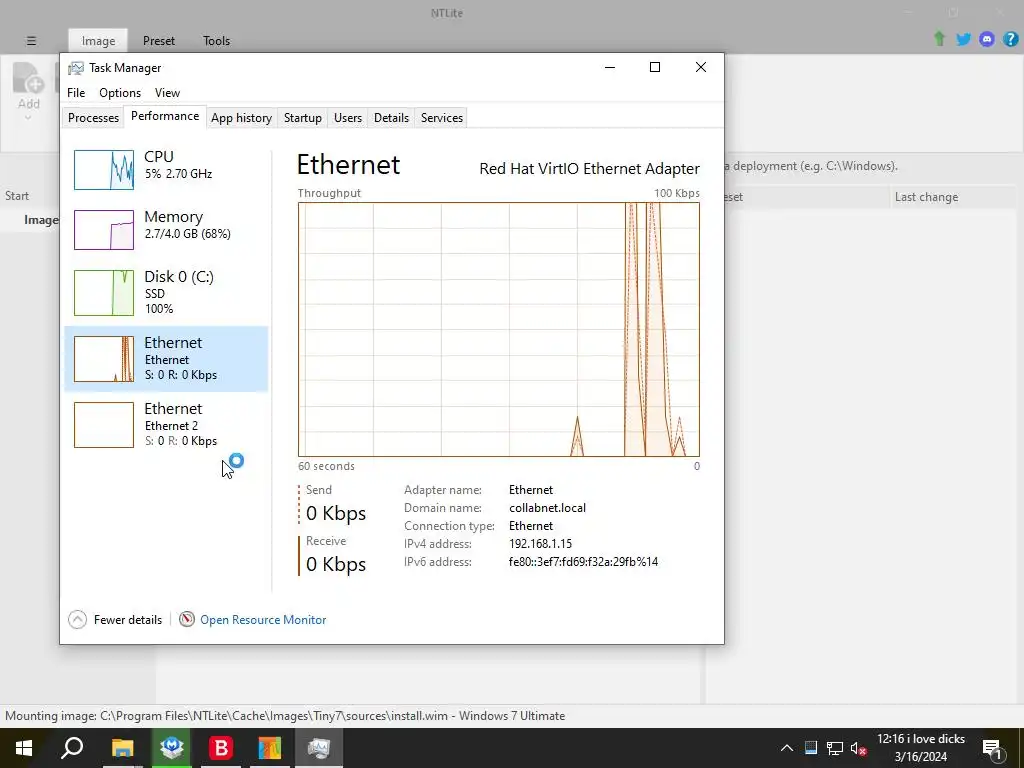
Task: Switch to Task Manager taskbar icon
Action: 319,748
